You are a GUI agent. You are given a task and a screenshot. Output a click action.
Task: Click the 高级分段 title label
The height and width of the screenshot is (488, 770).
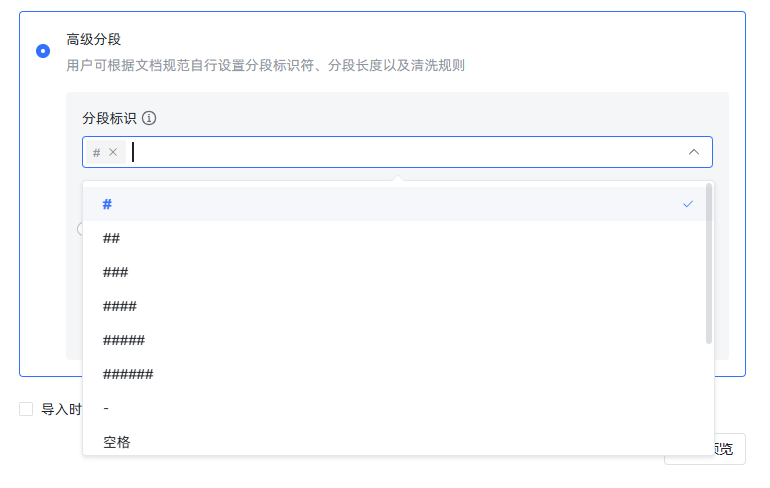93,40
